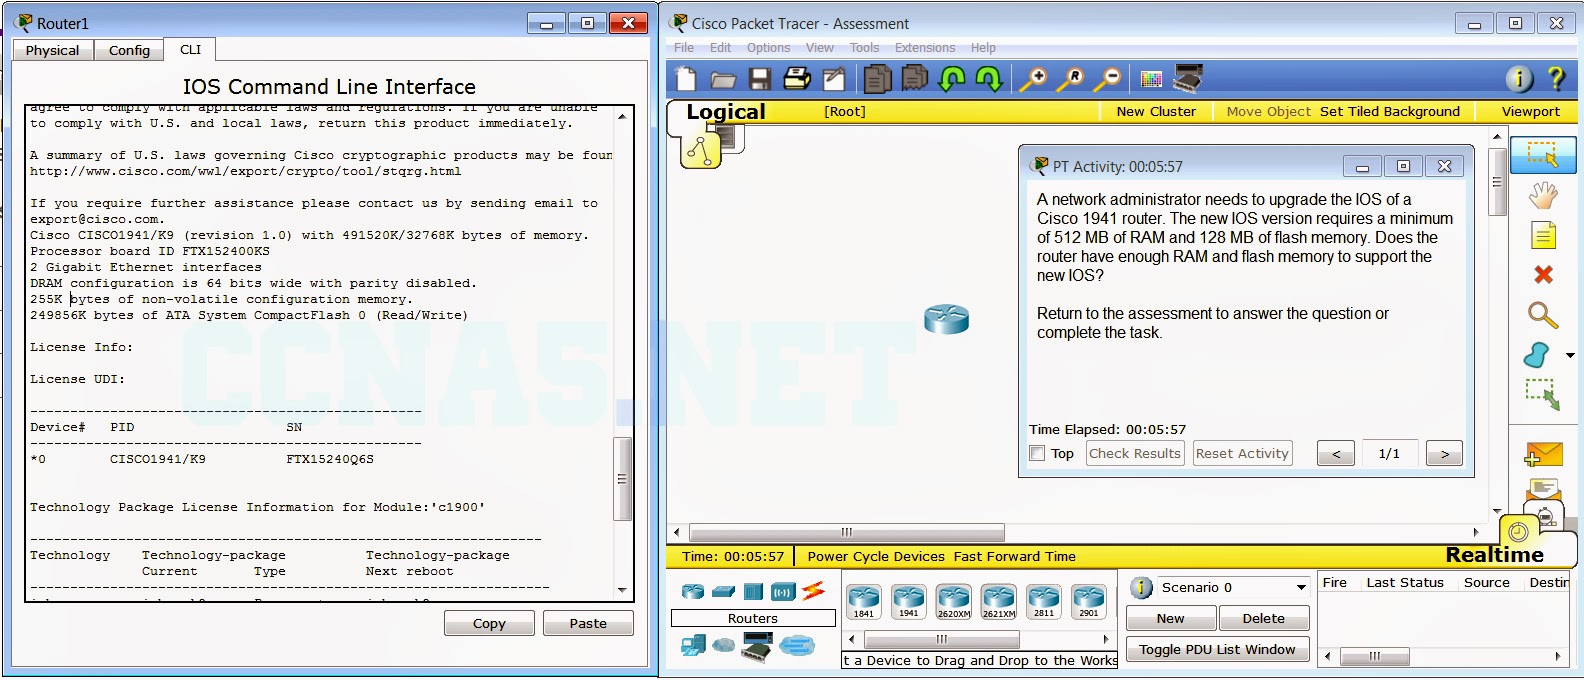Create a new file in Packet Tracer toolbar
Screen dimensions: 1584x680
click(686, 79)
